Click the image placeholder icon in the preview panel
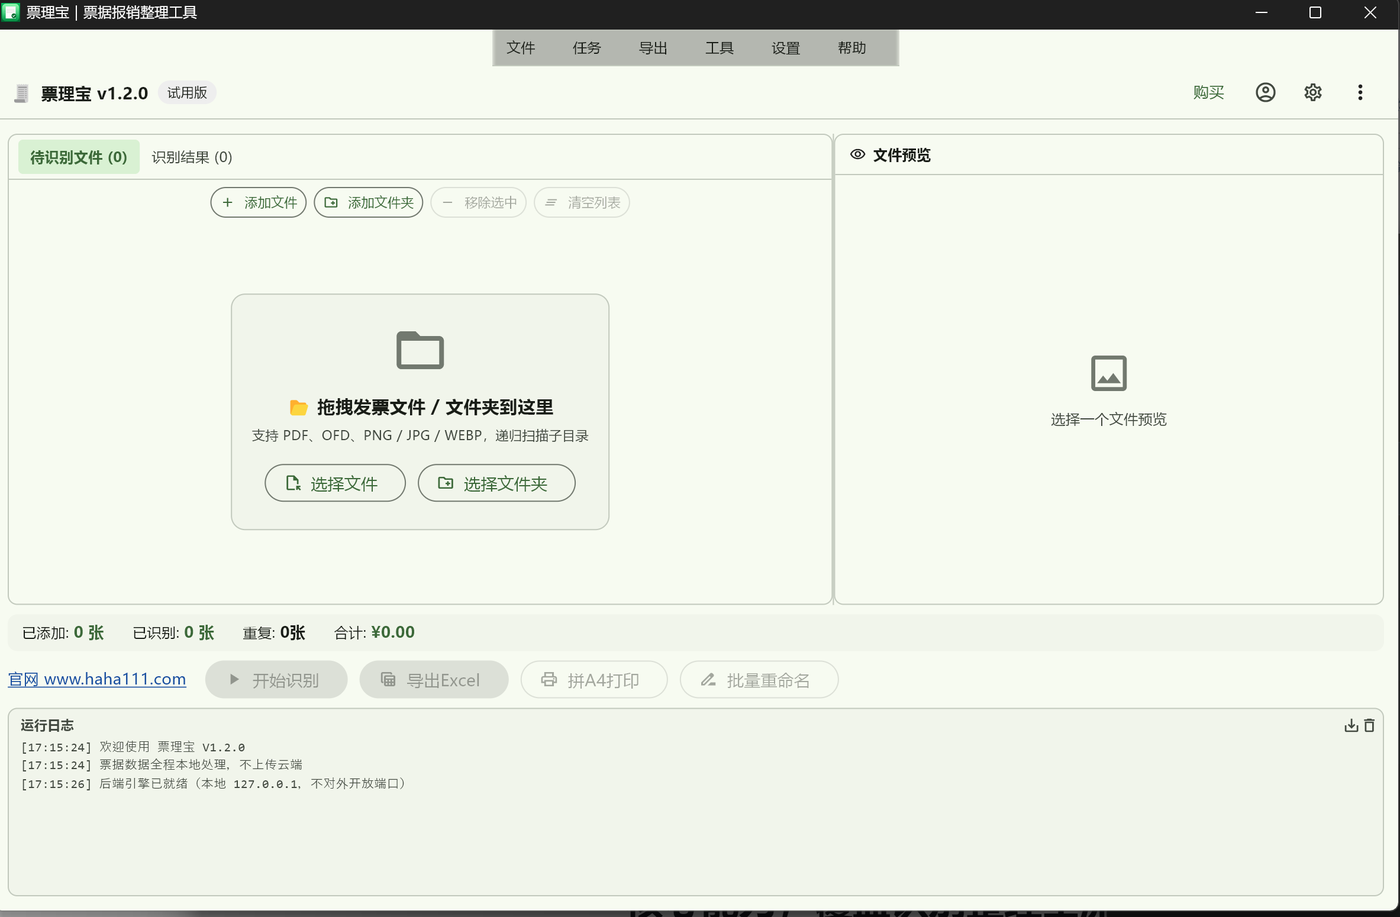1400x917 pixels. tap(1109, 373)
